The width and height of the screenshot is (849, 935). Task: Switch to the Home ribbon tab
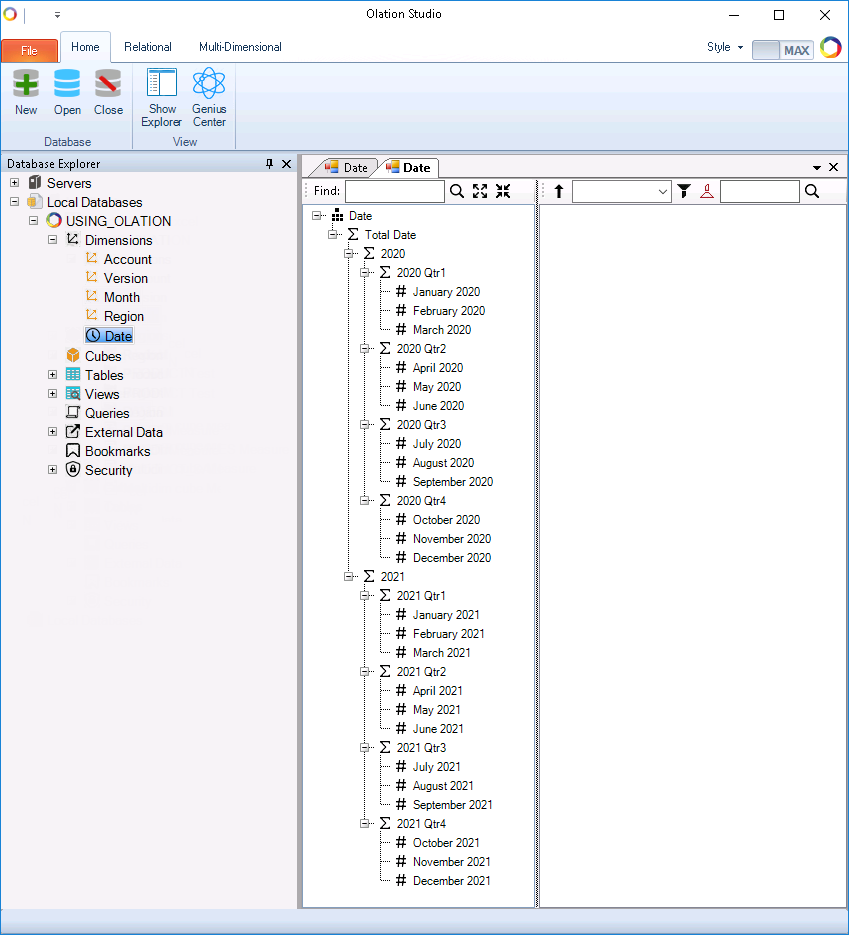85,47
